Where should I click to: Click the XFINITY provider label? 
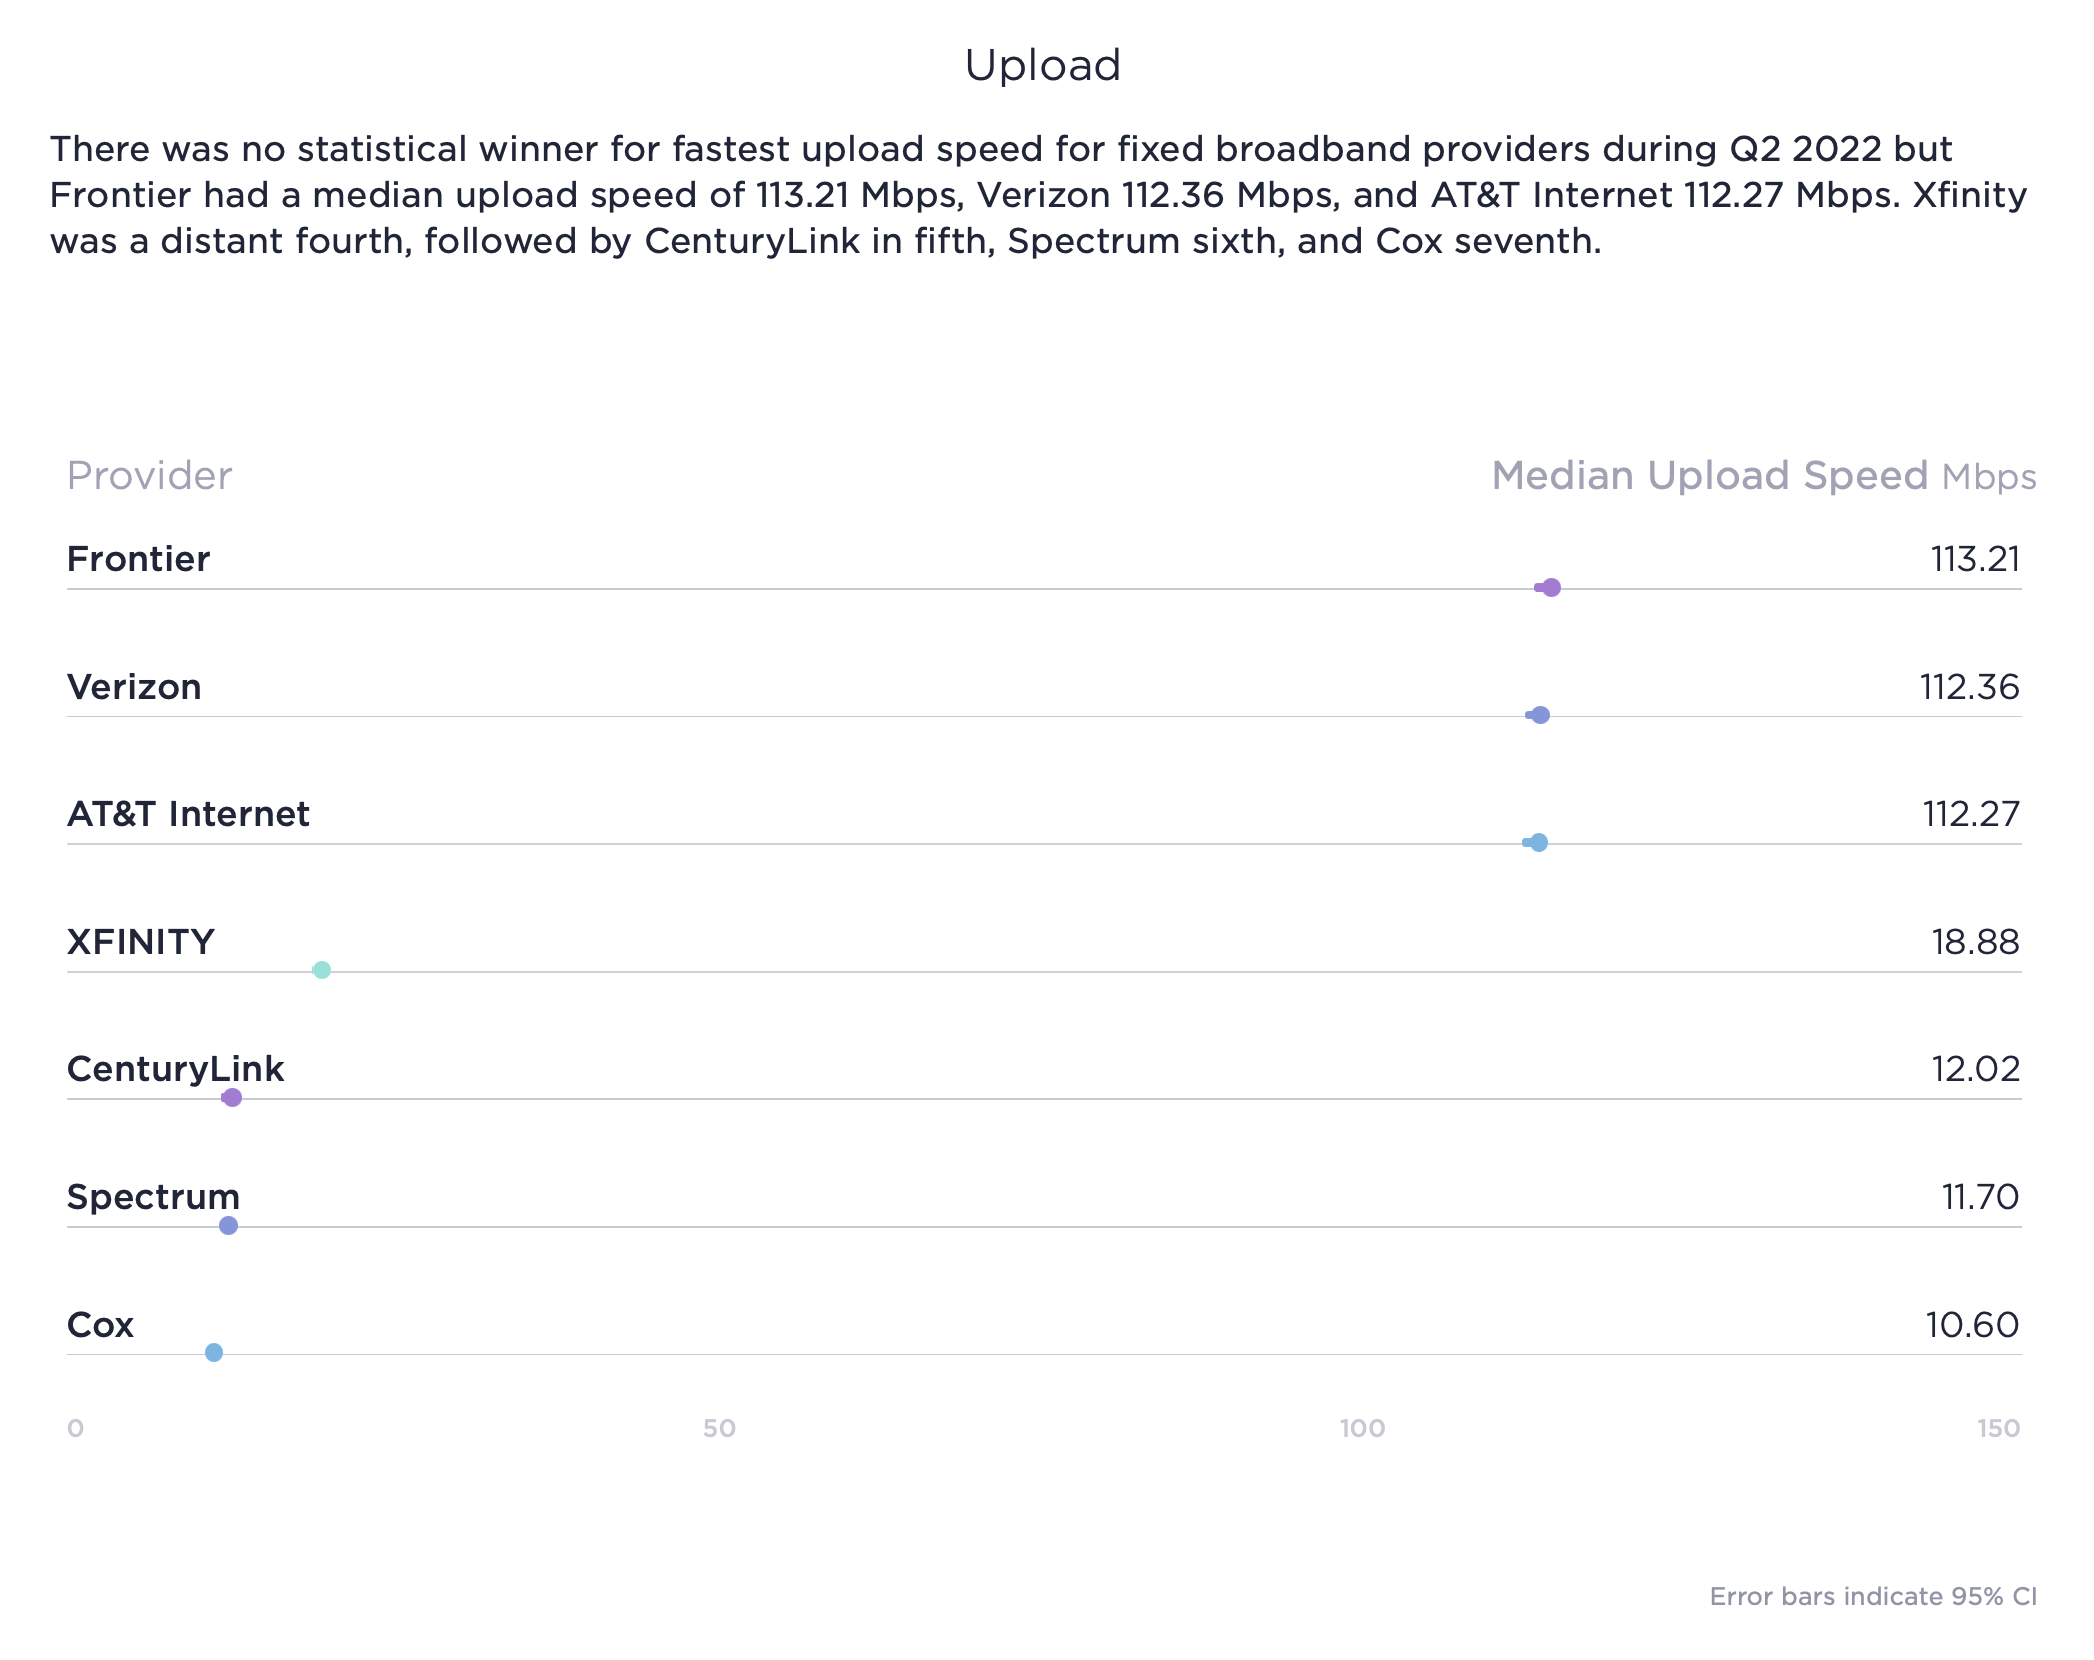coord(140,942)
